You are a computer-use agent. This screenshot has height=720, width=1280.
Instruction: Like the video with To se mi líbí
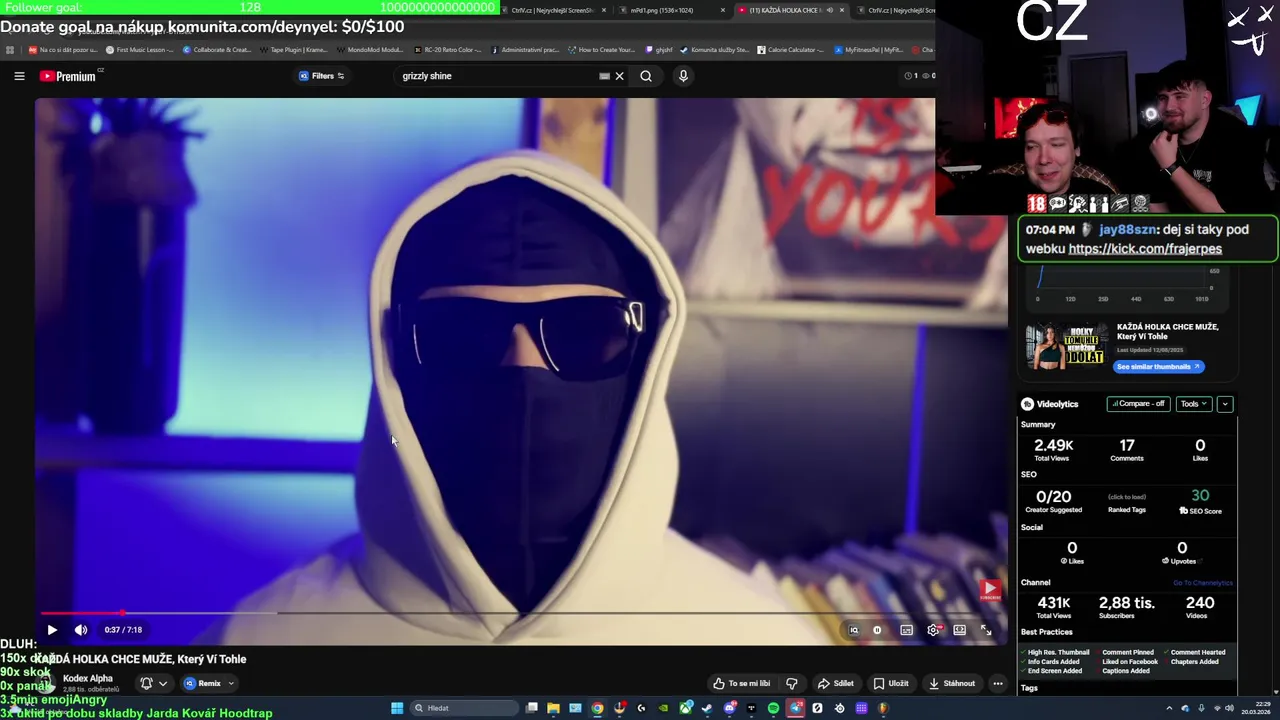741,683
